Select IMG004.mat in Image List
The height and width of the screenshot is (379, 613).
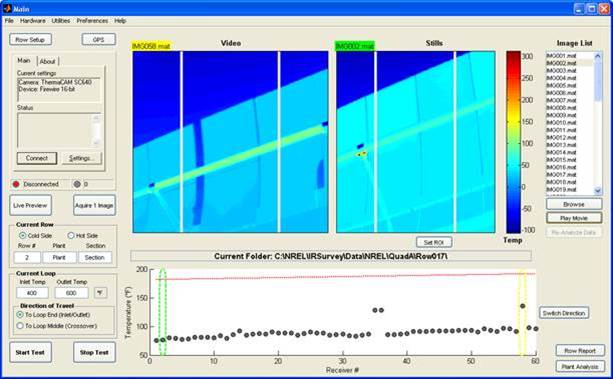click(x=561, y=78)
